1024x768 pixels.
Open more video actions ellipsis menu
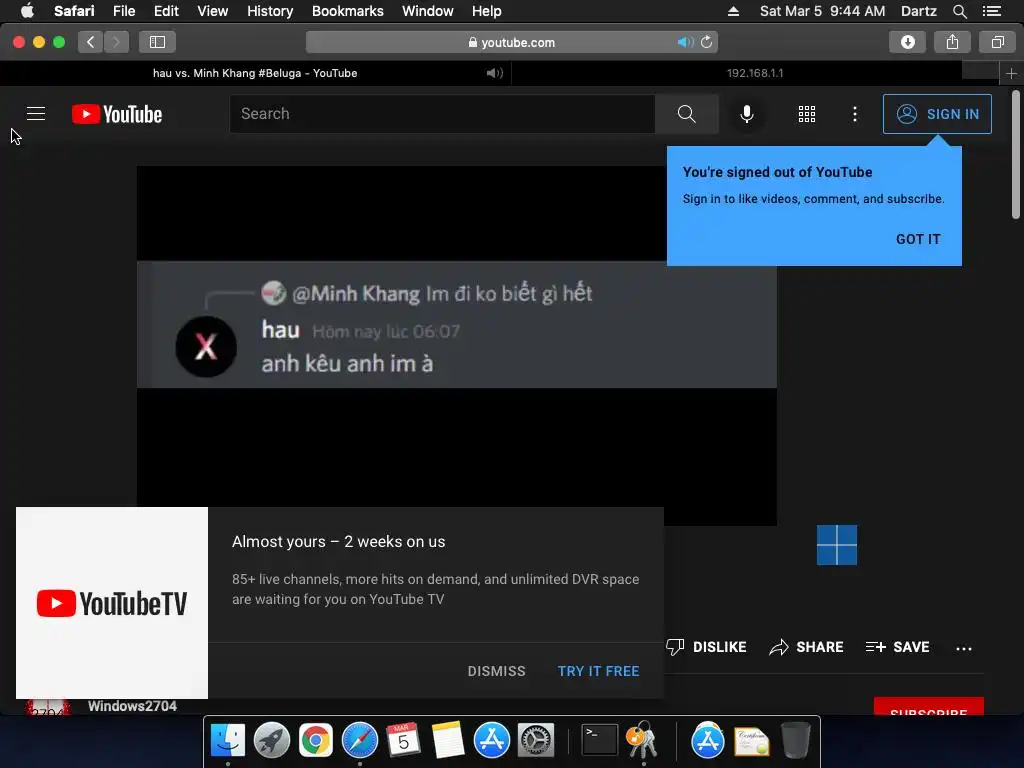click(964, 648)
